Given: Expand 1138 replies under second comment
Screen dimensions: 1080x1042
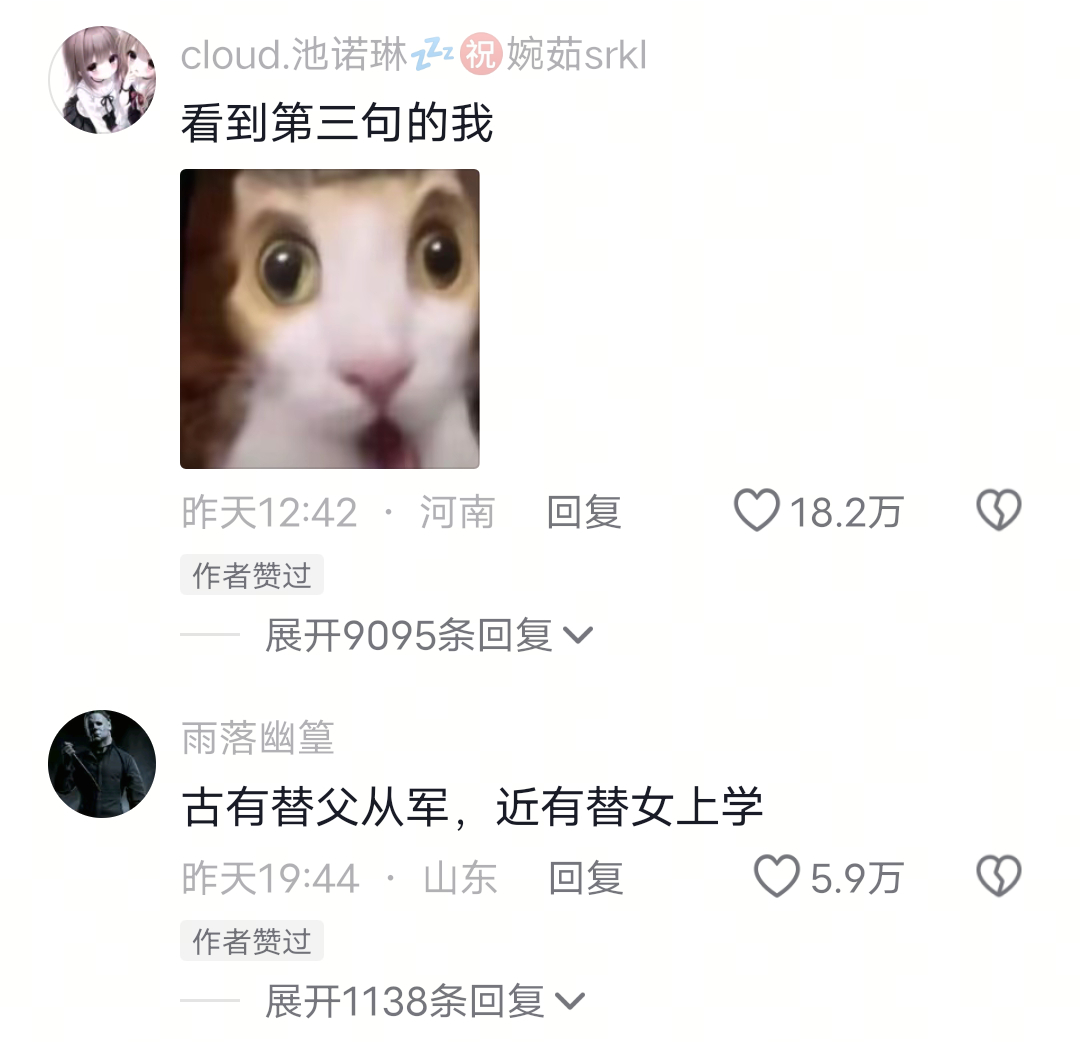Looking at the screenshot, I should click(425, 1001).
